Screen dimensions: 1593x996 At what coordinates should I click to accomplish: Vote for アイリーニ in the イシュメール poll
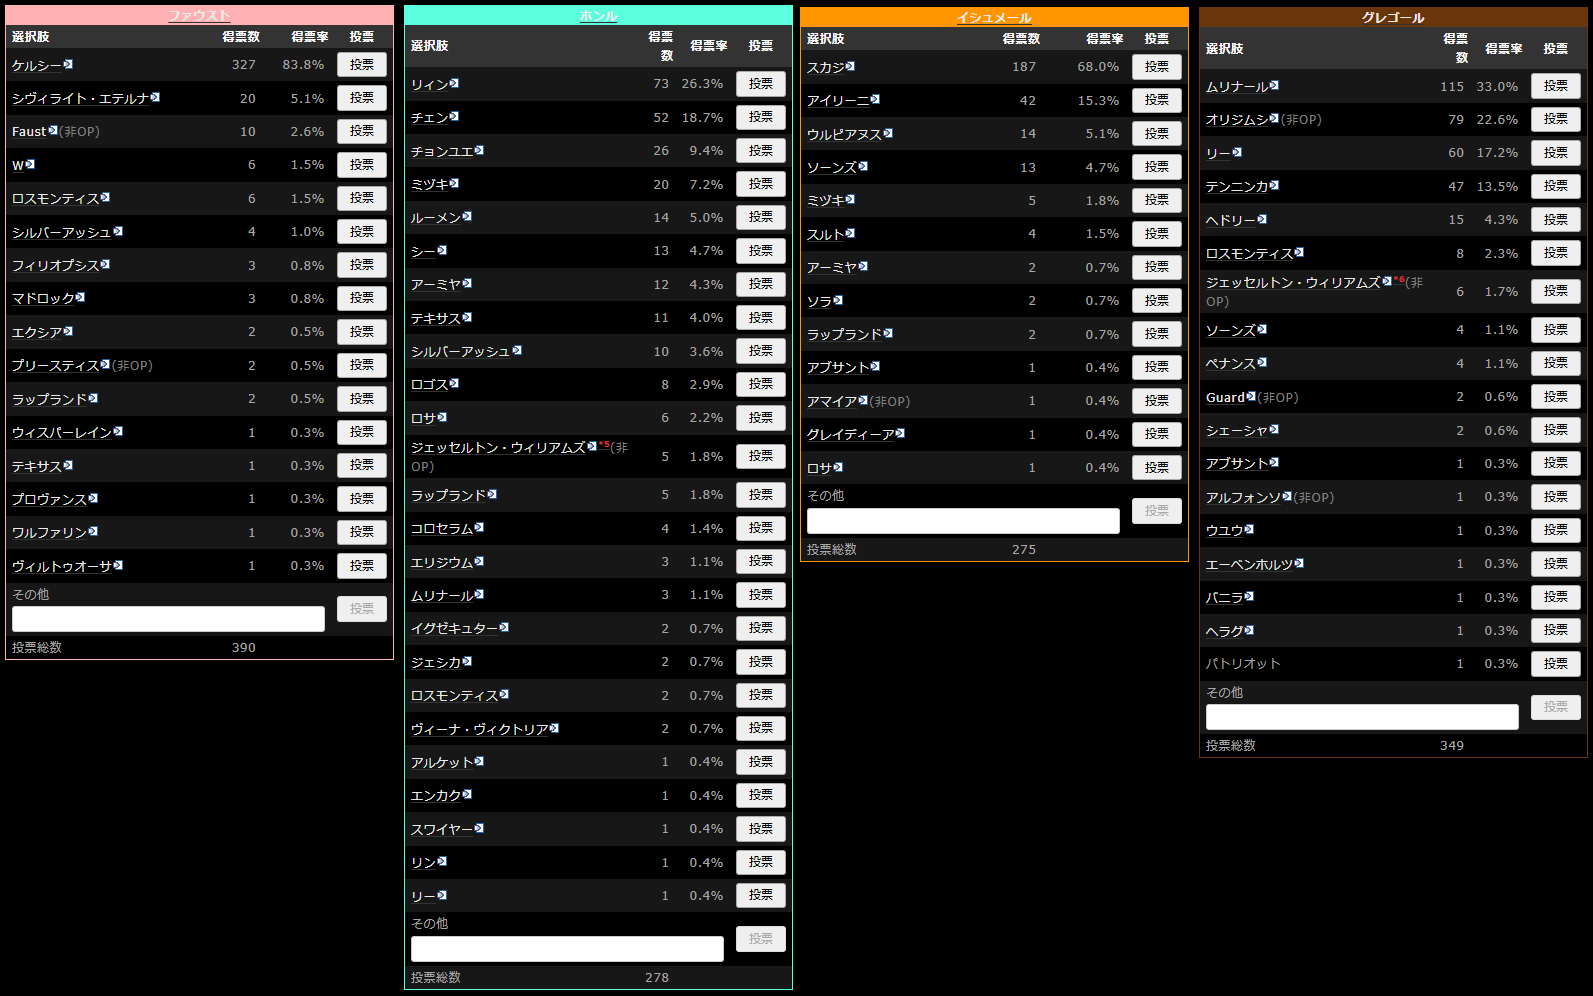click(x=1157, y=100)
